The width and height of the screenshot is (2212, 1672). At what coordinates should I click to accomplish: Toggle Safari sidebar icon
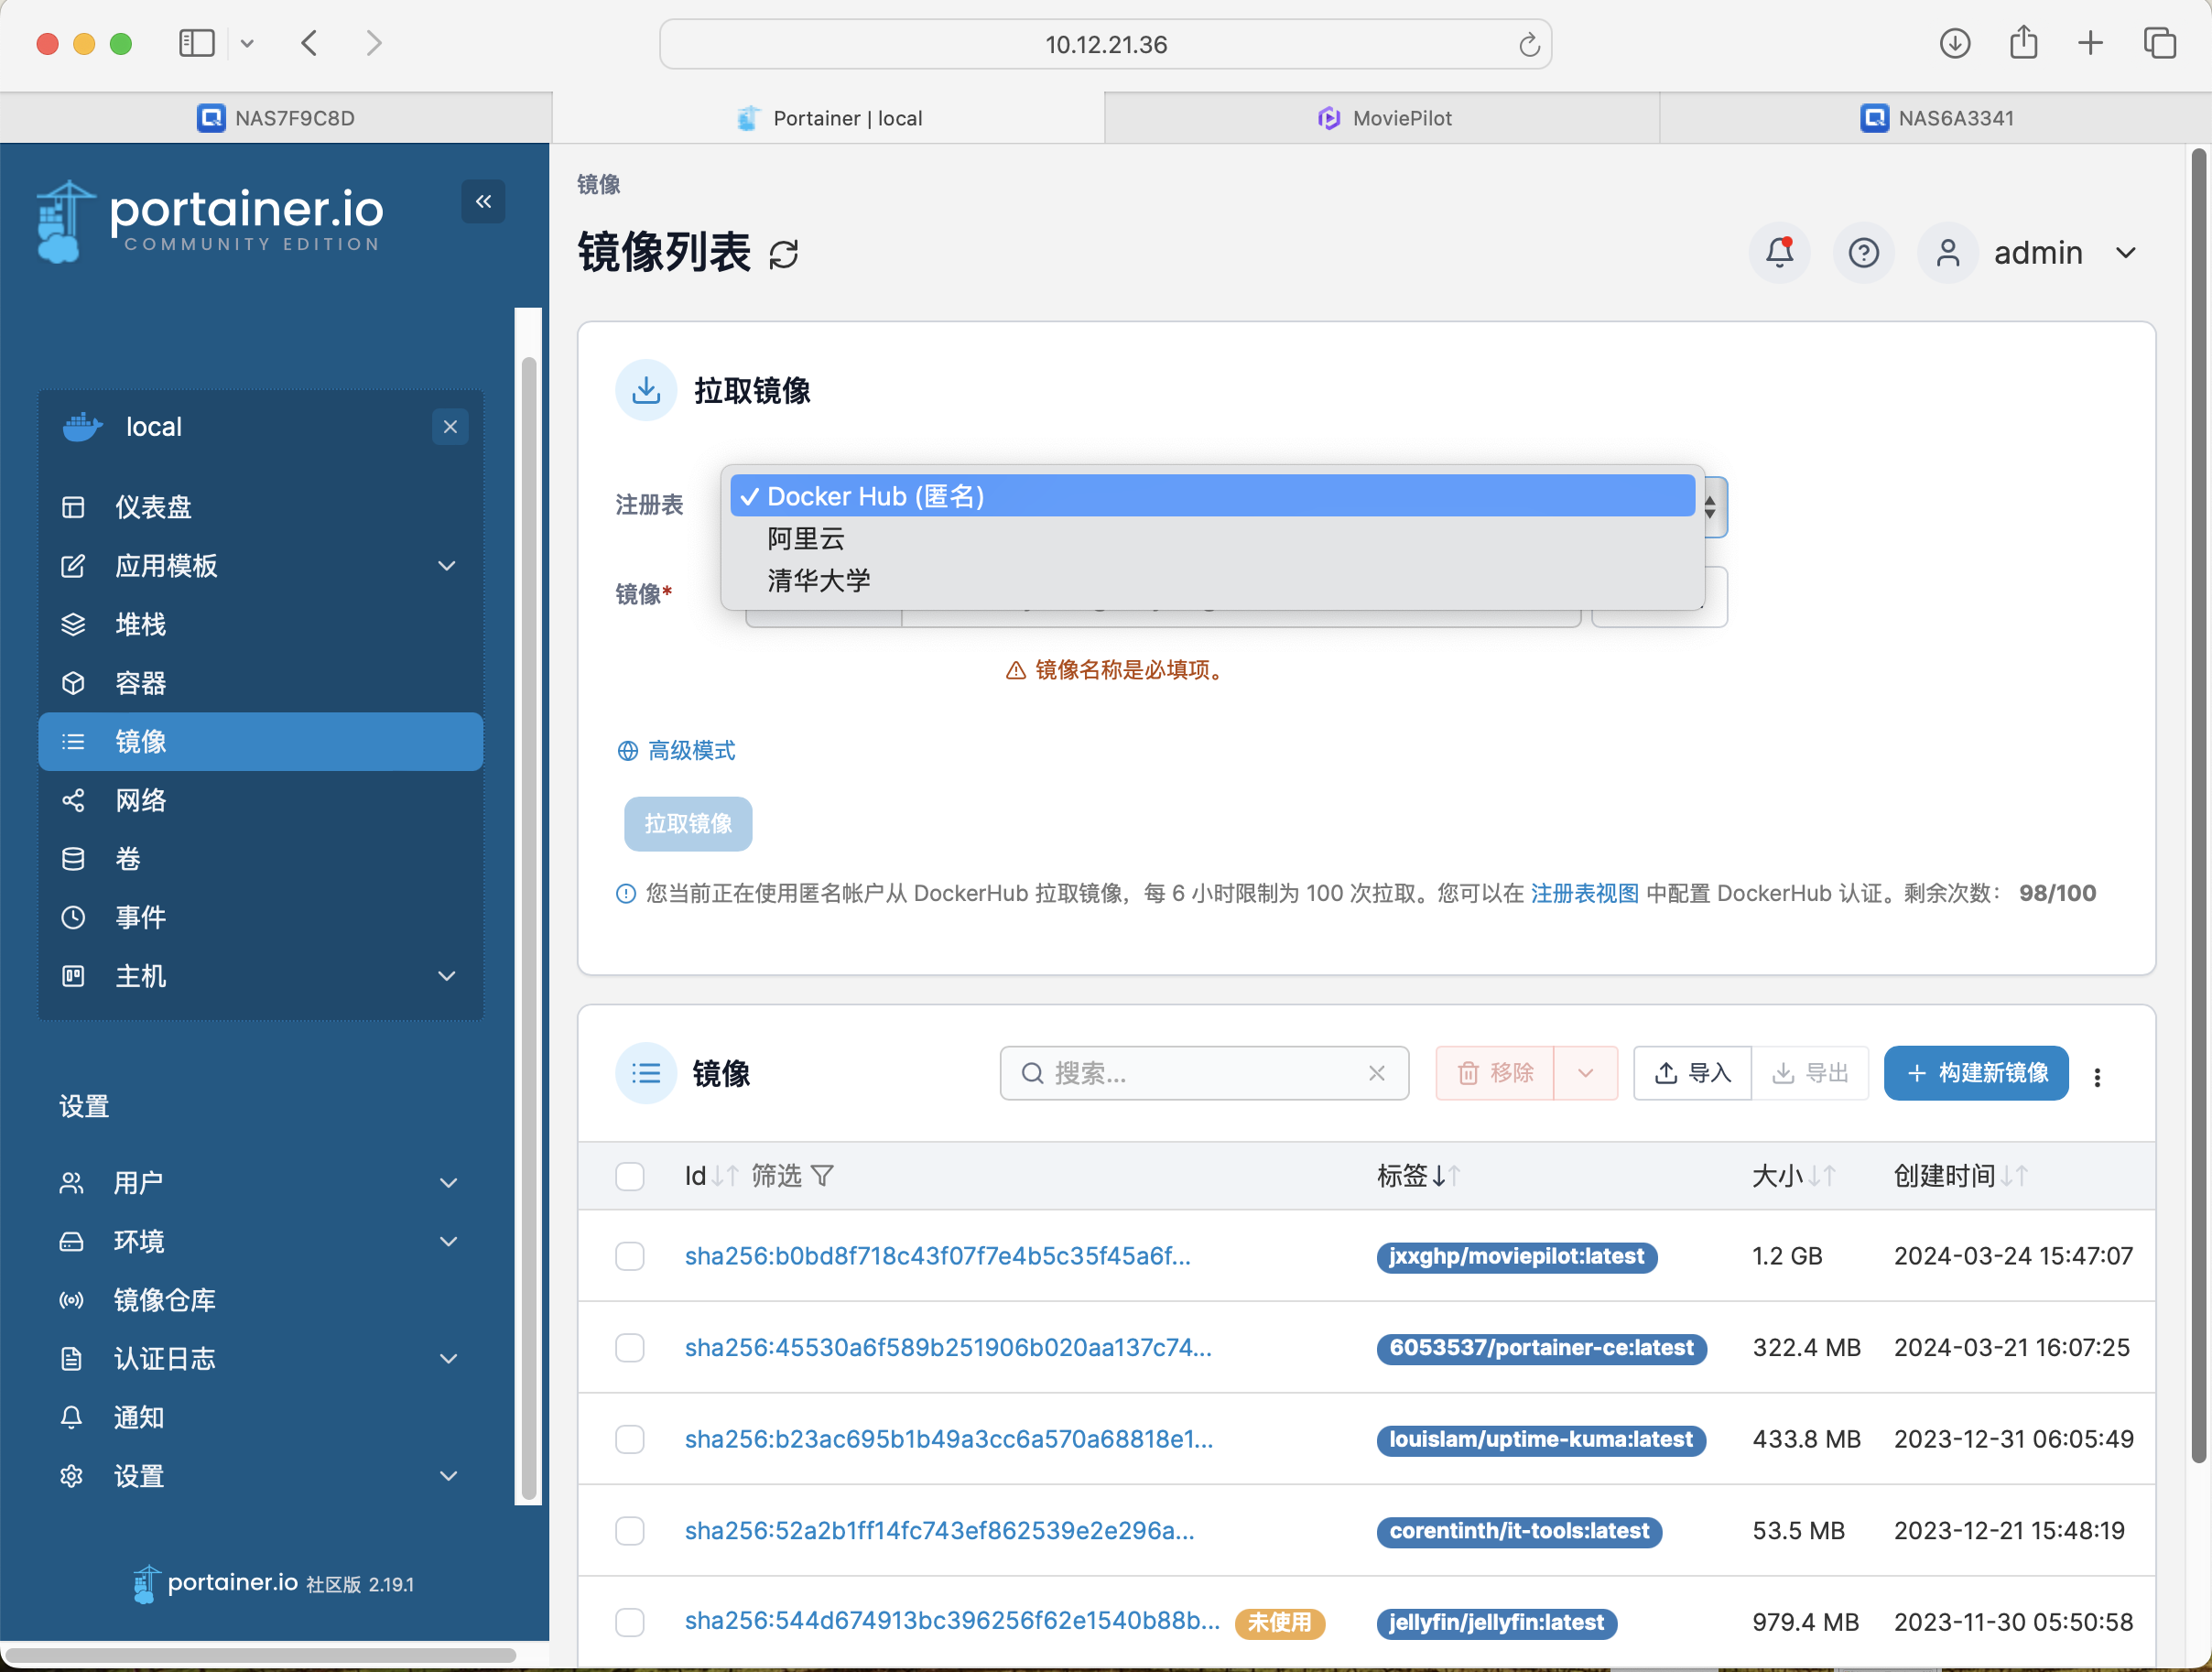(x=197, y=43)
